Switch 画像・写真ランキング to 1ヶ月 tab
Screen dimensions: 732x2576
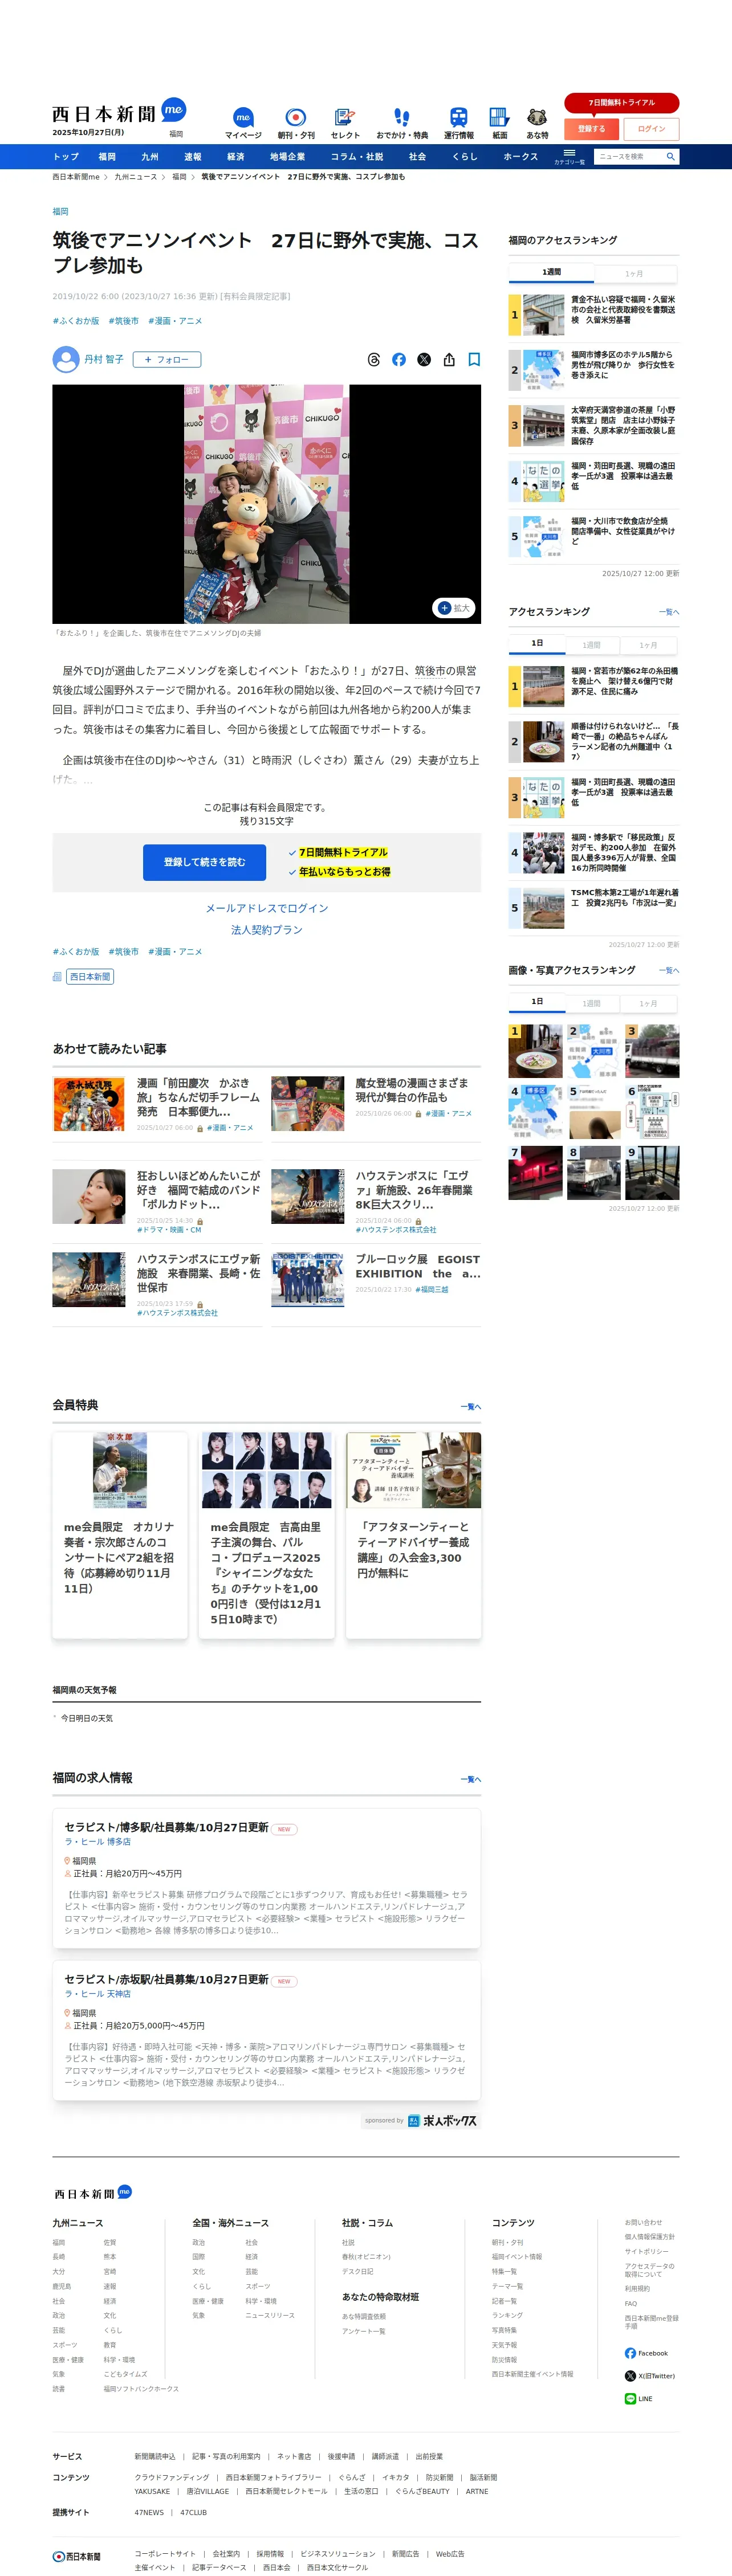click(x=649, y=1003)
